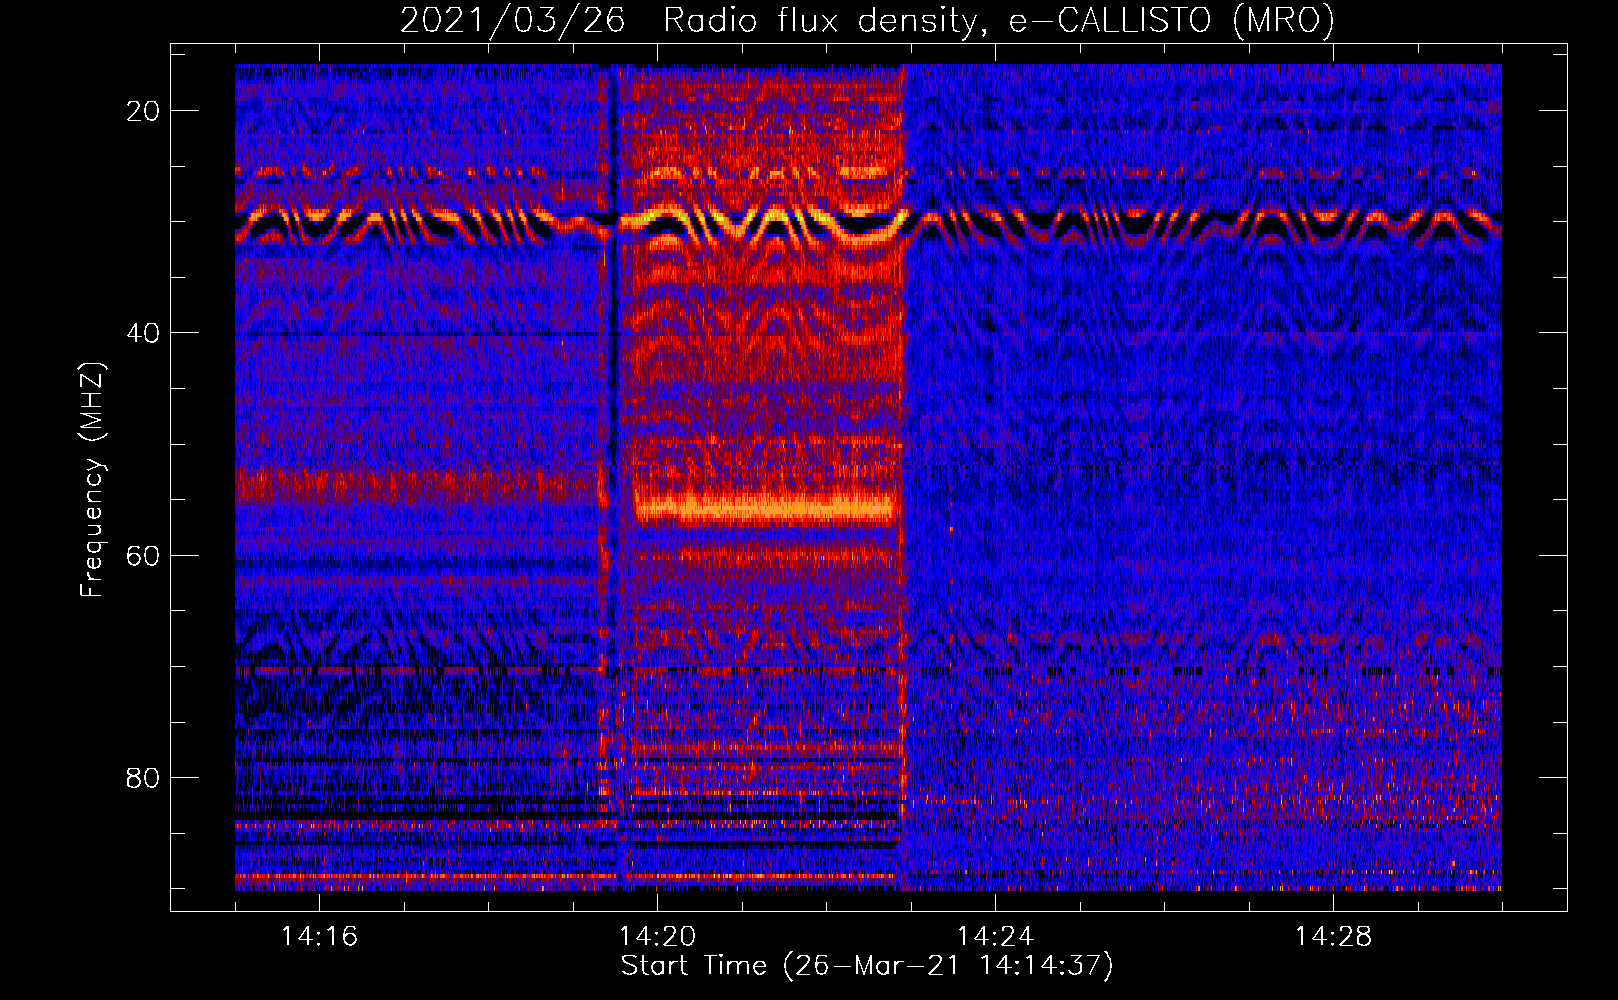Click the bright yellow band near 56 MHz
This screenshot has height=1000, width=1618.
765,508
